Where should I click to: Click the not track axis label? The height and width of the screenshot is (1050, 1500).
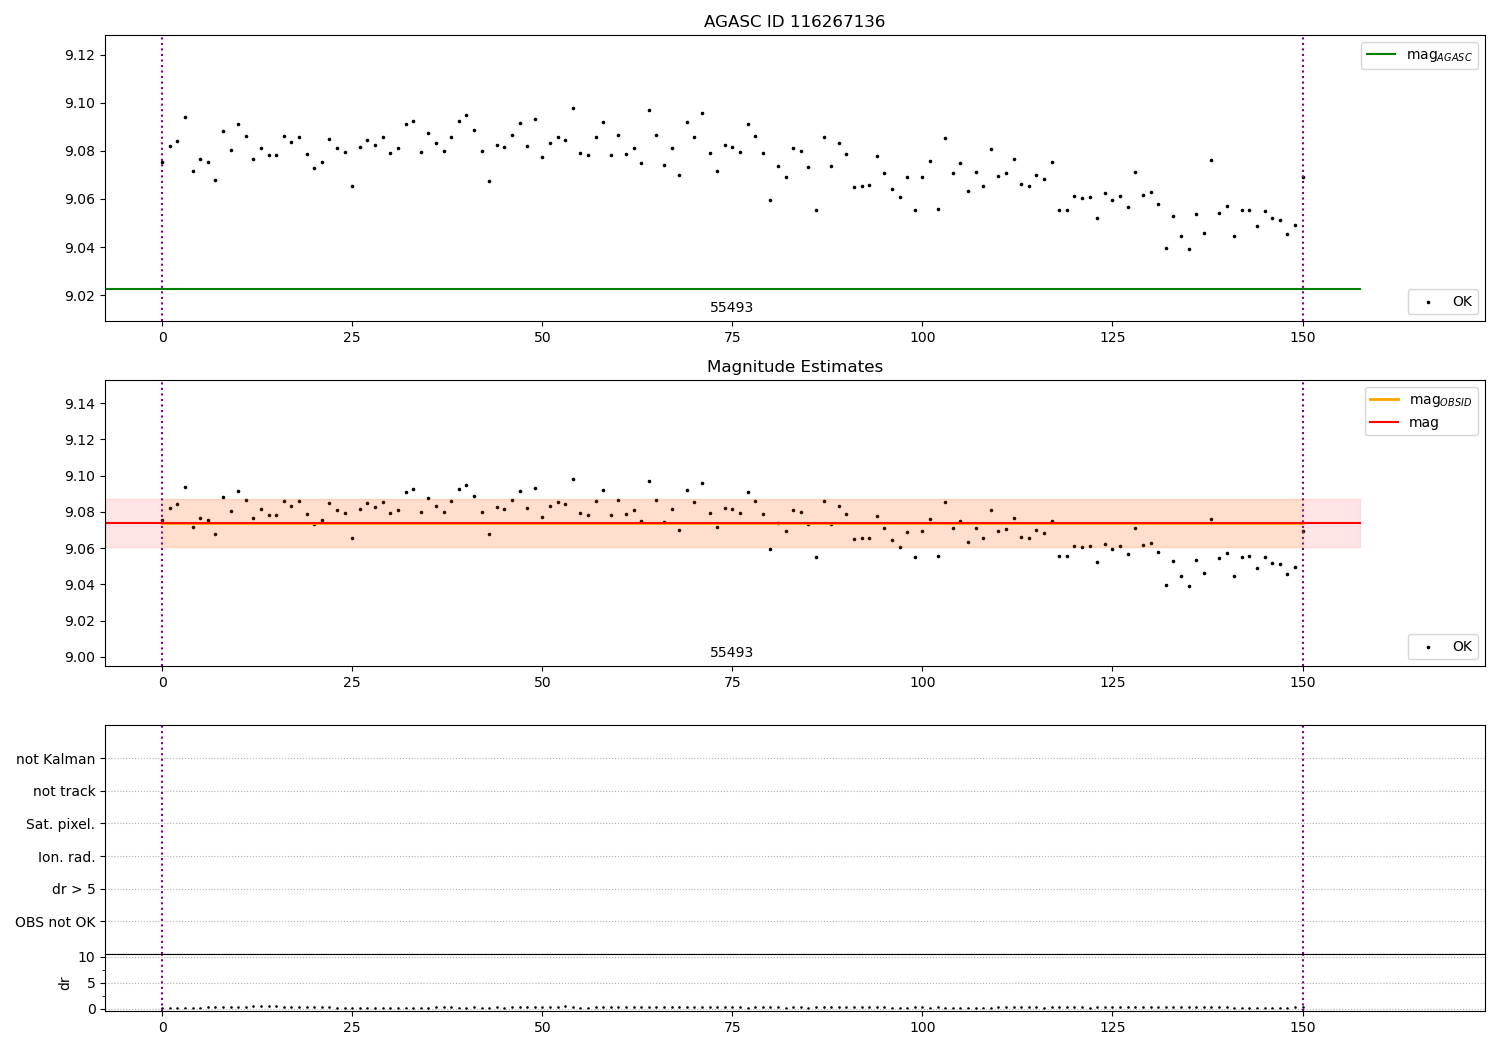click(64, 791)
